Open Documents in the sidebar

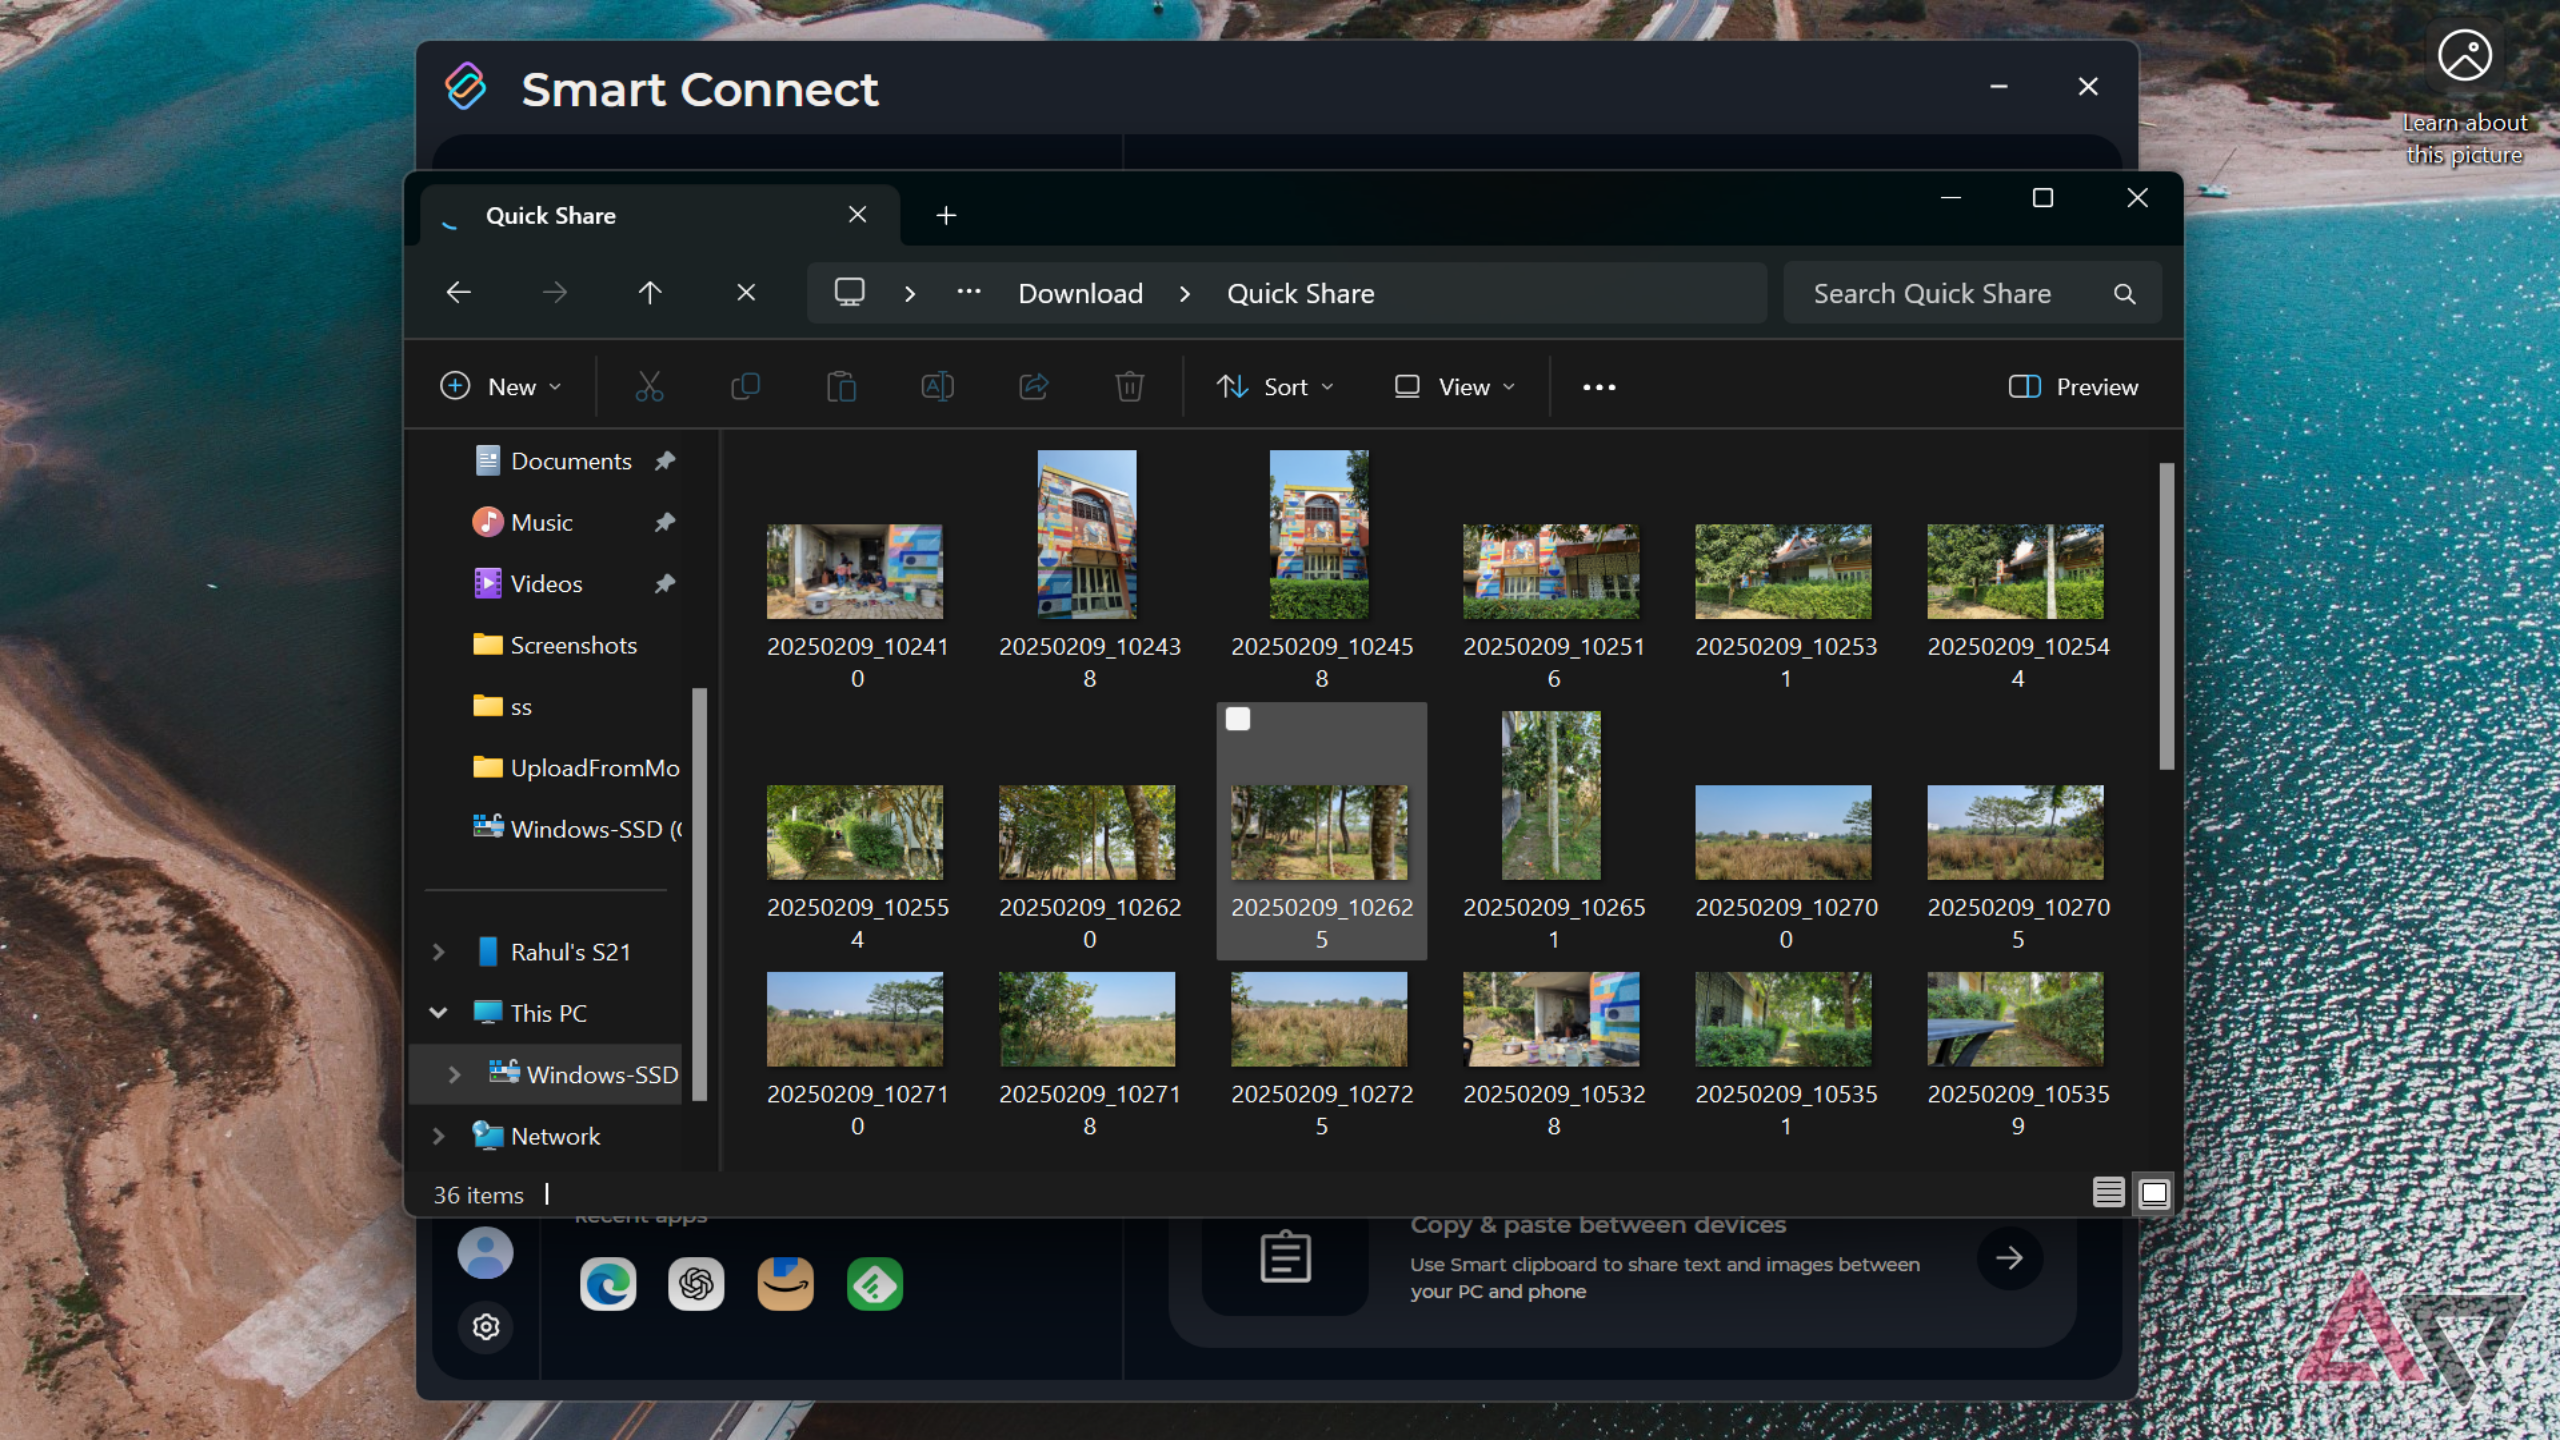tap(570, 461)
